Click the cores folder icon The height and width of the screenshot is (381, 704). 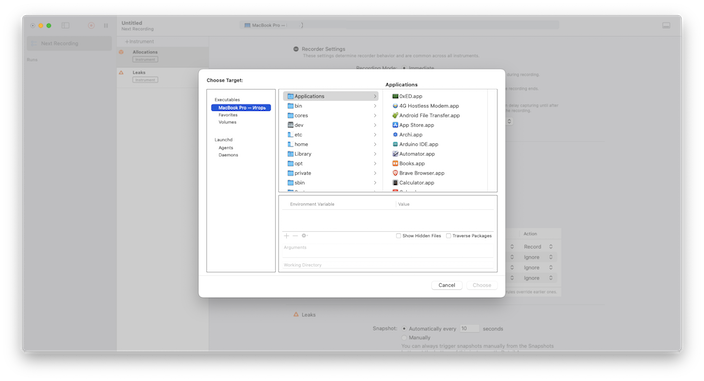coord(290,115)
